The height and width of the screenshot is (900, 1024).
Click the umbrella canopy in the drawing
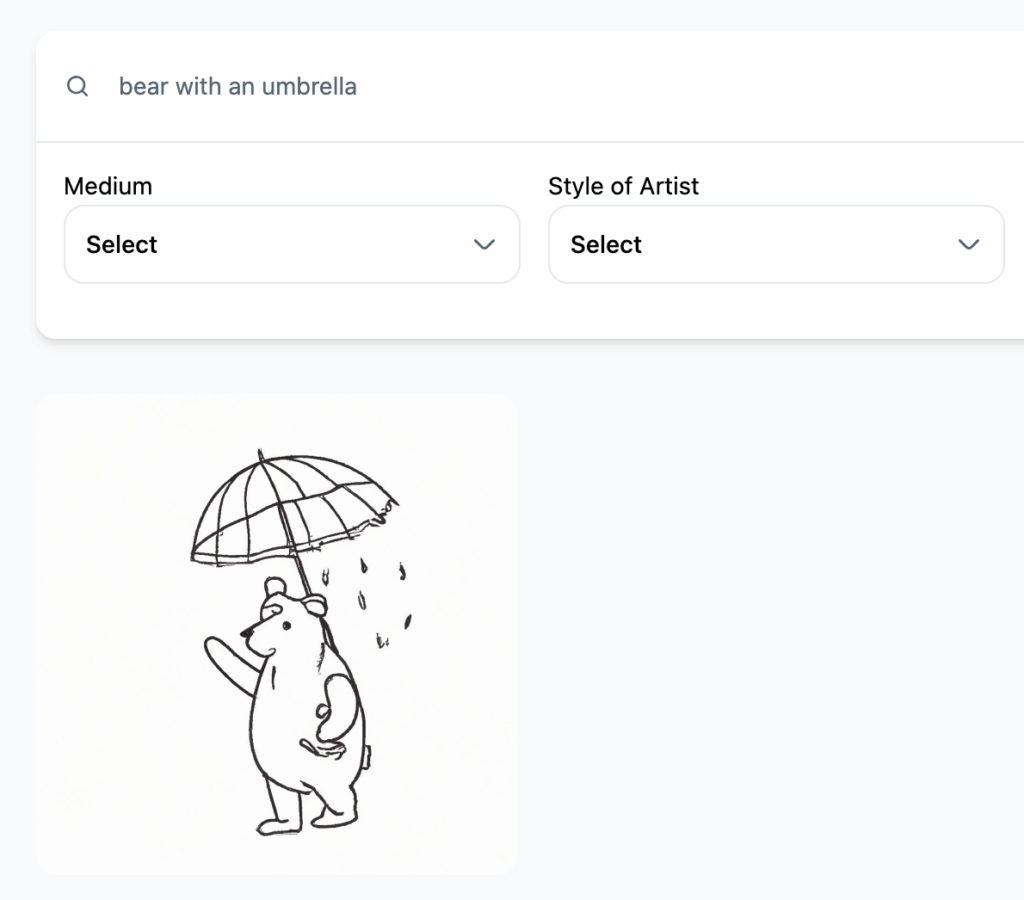[x=290, y=505]
